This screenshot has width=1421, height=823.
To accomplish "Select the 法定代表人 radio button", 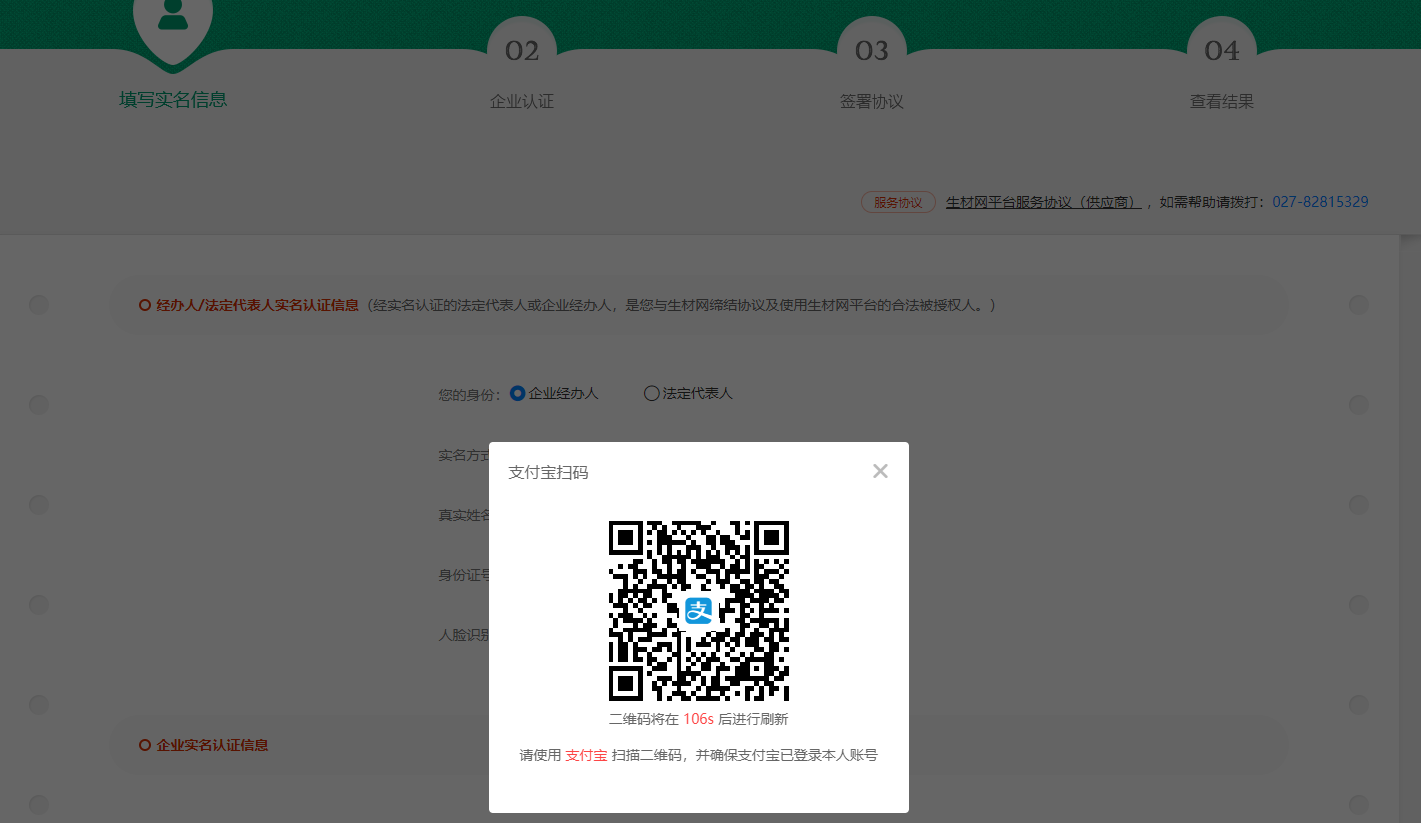I will (651, 393).
